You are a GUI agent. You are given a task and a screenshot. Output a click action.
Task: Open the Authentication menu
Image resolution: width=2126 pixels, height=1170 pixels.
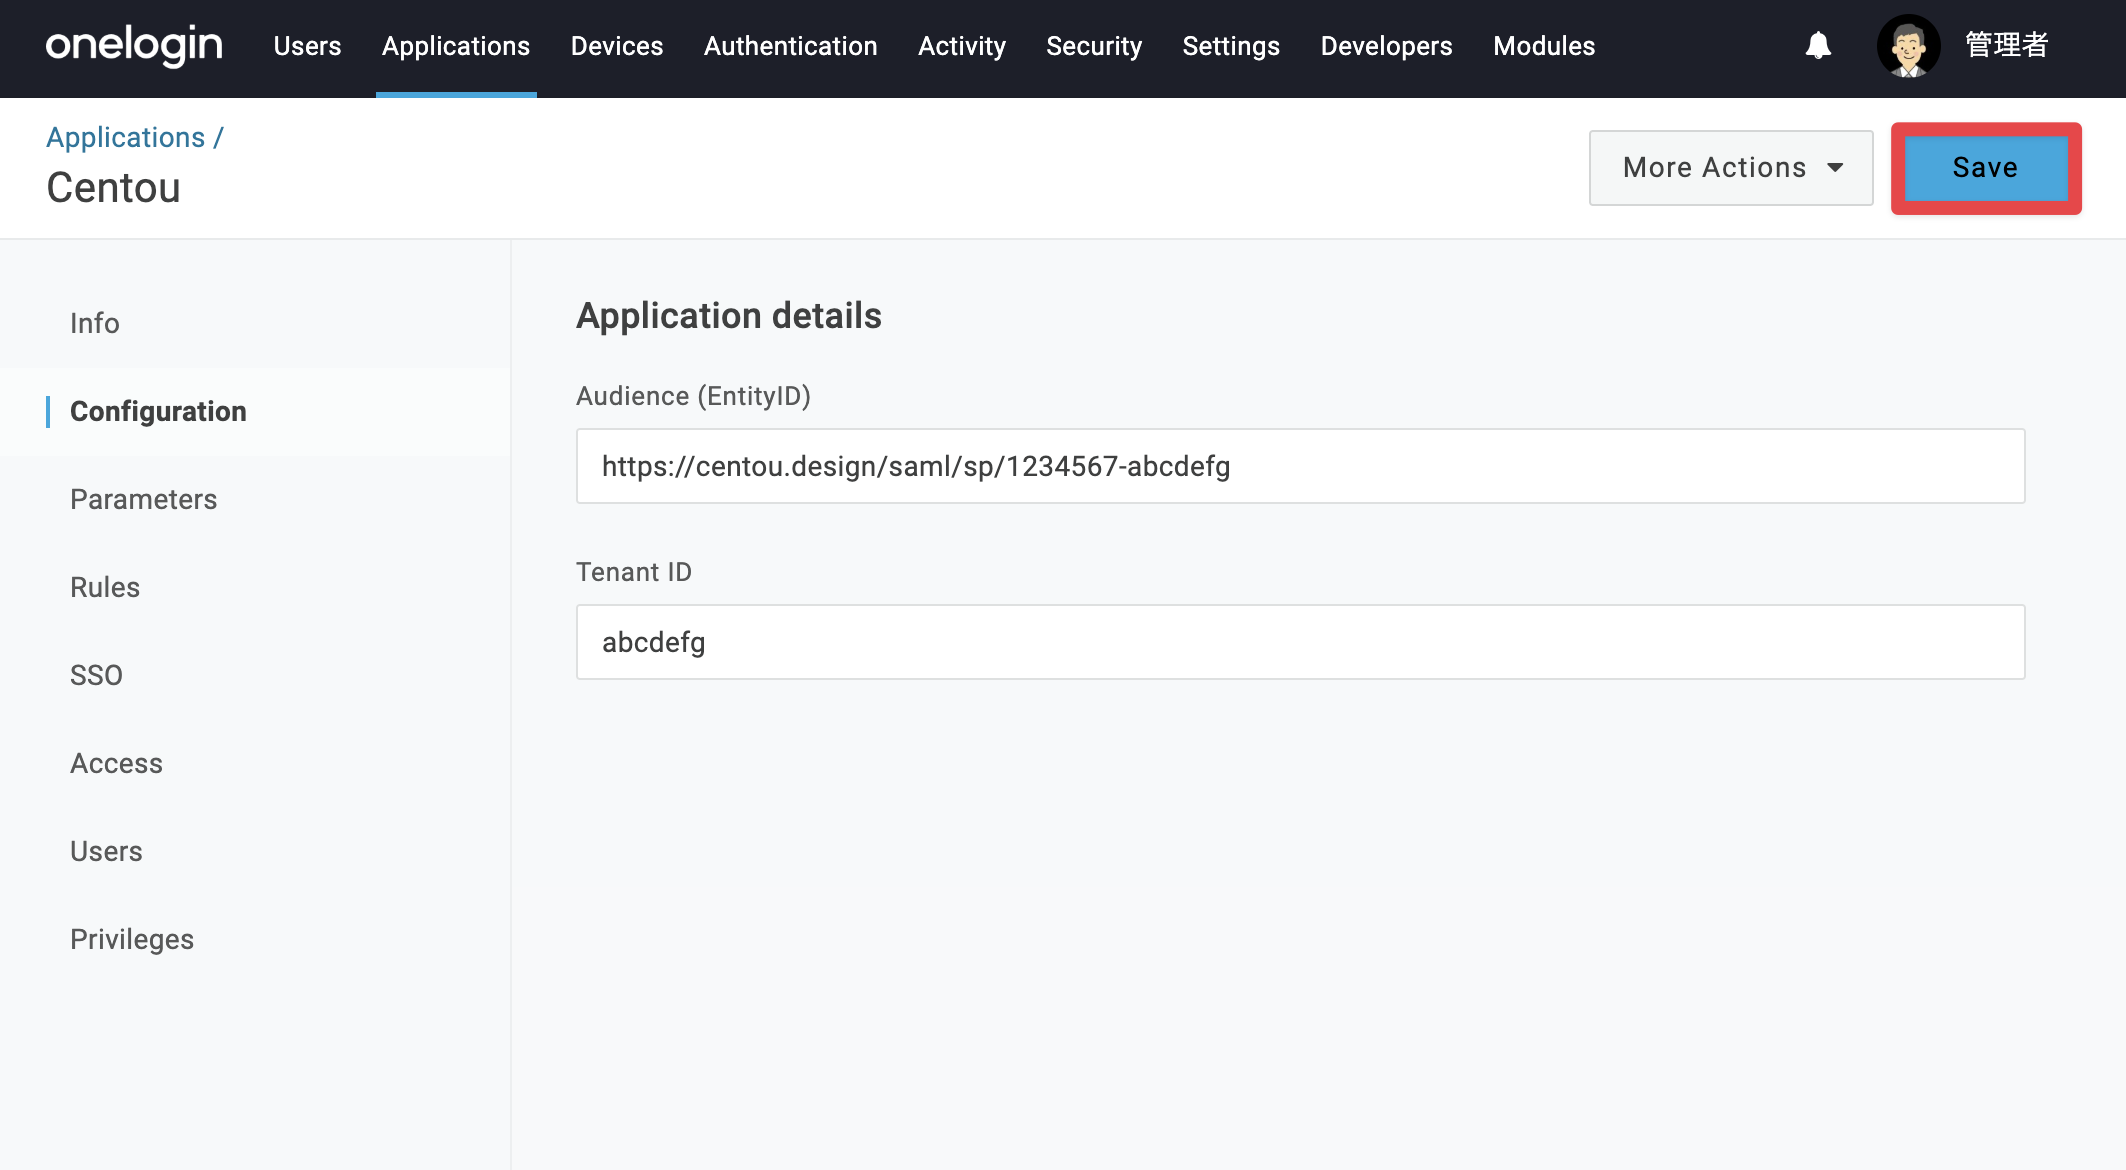pos(791,46)
